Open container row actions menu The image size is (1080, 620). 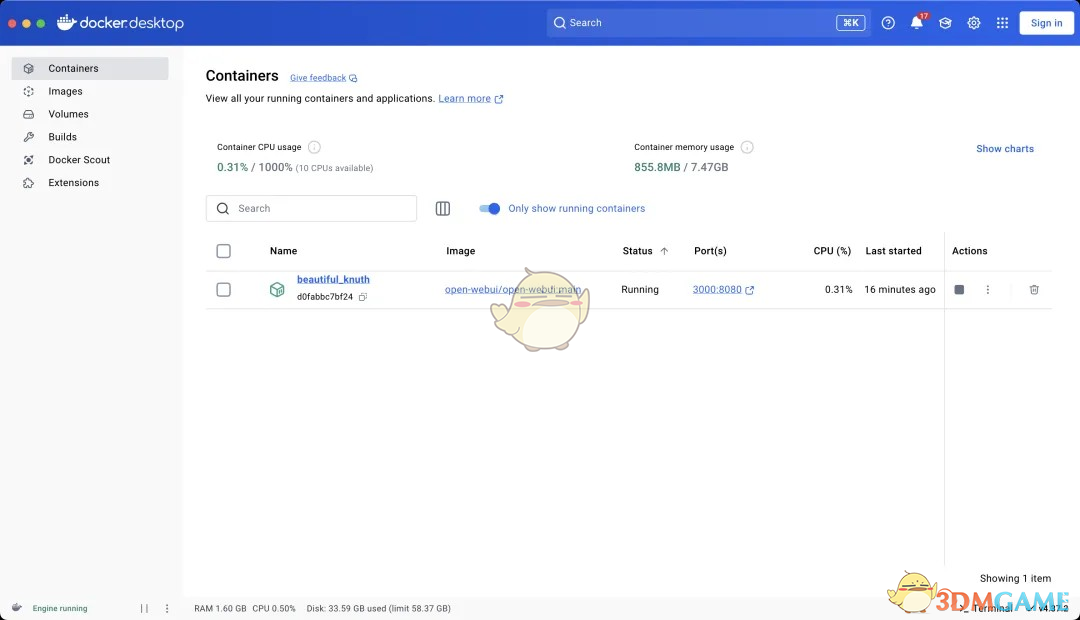click(x=987, y=289)
